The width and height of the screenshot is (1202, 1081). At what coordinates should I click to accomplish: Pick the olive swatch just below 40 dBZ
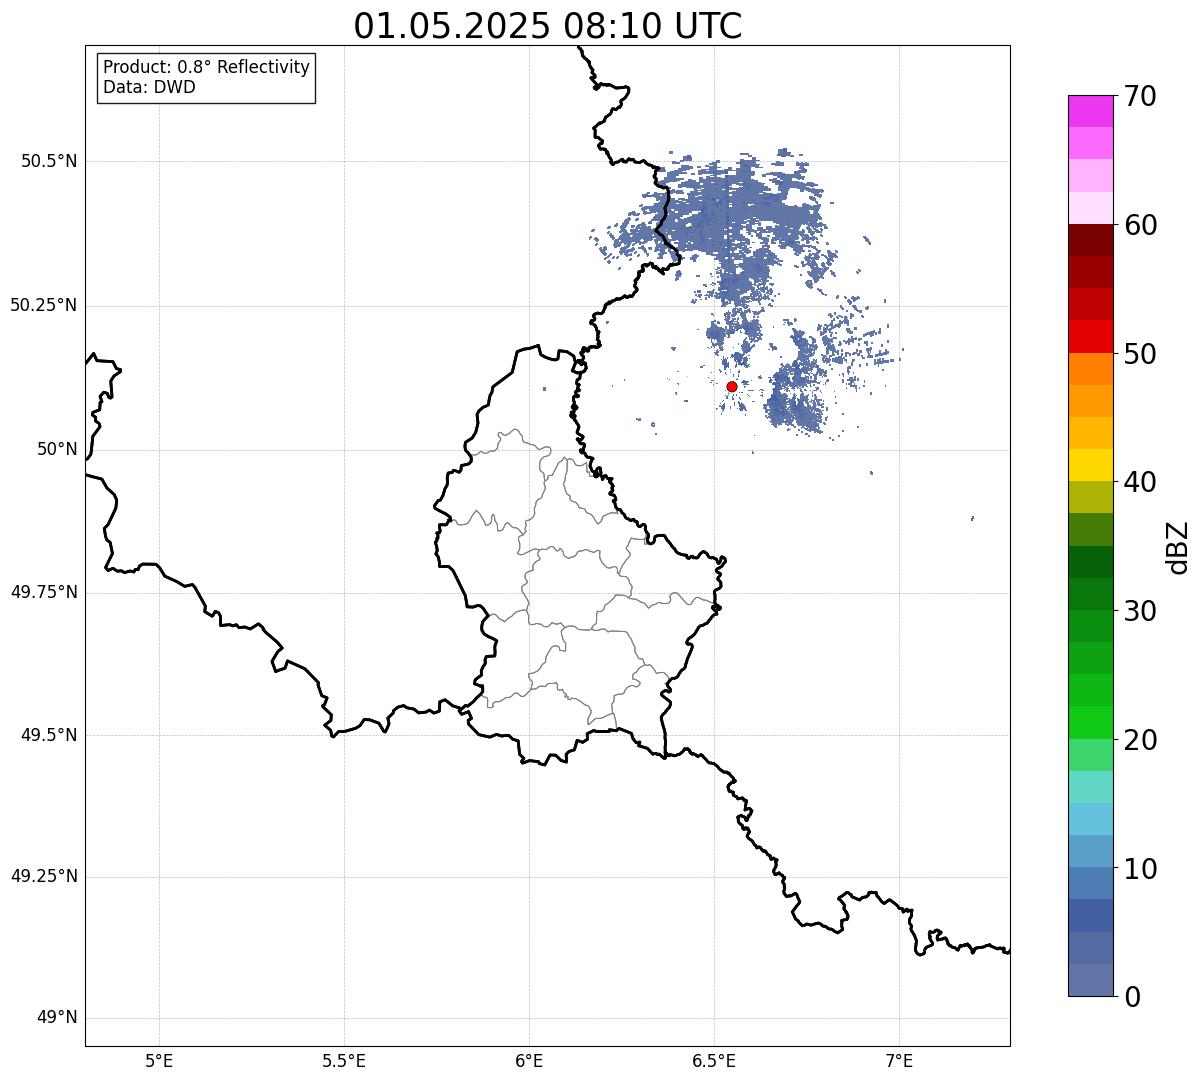coord(1090,498)
